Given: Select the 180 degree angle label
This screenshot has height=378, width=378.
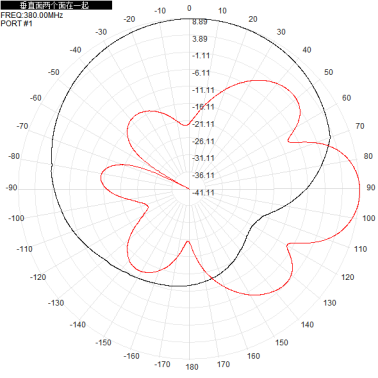Looking at the screenshot, I should [x=192, y=367].
